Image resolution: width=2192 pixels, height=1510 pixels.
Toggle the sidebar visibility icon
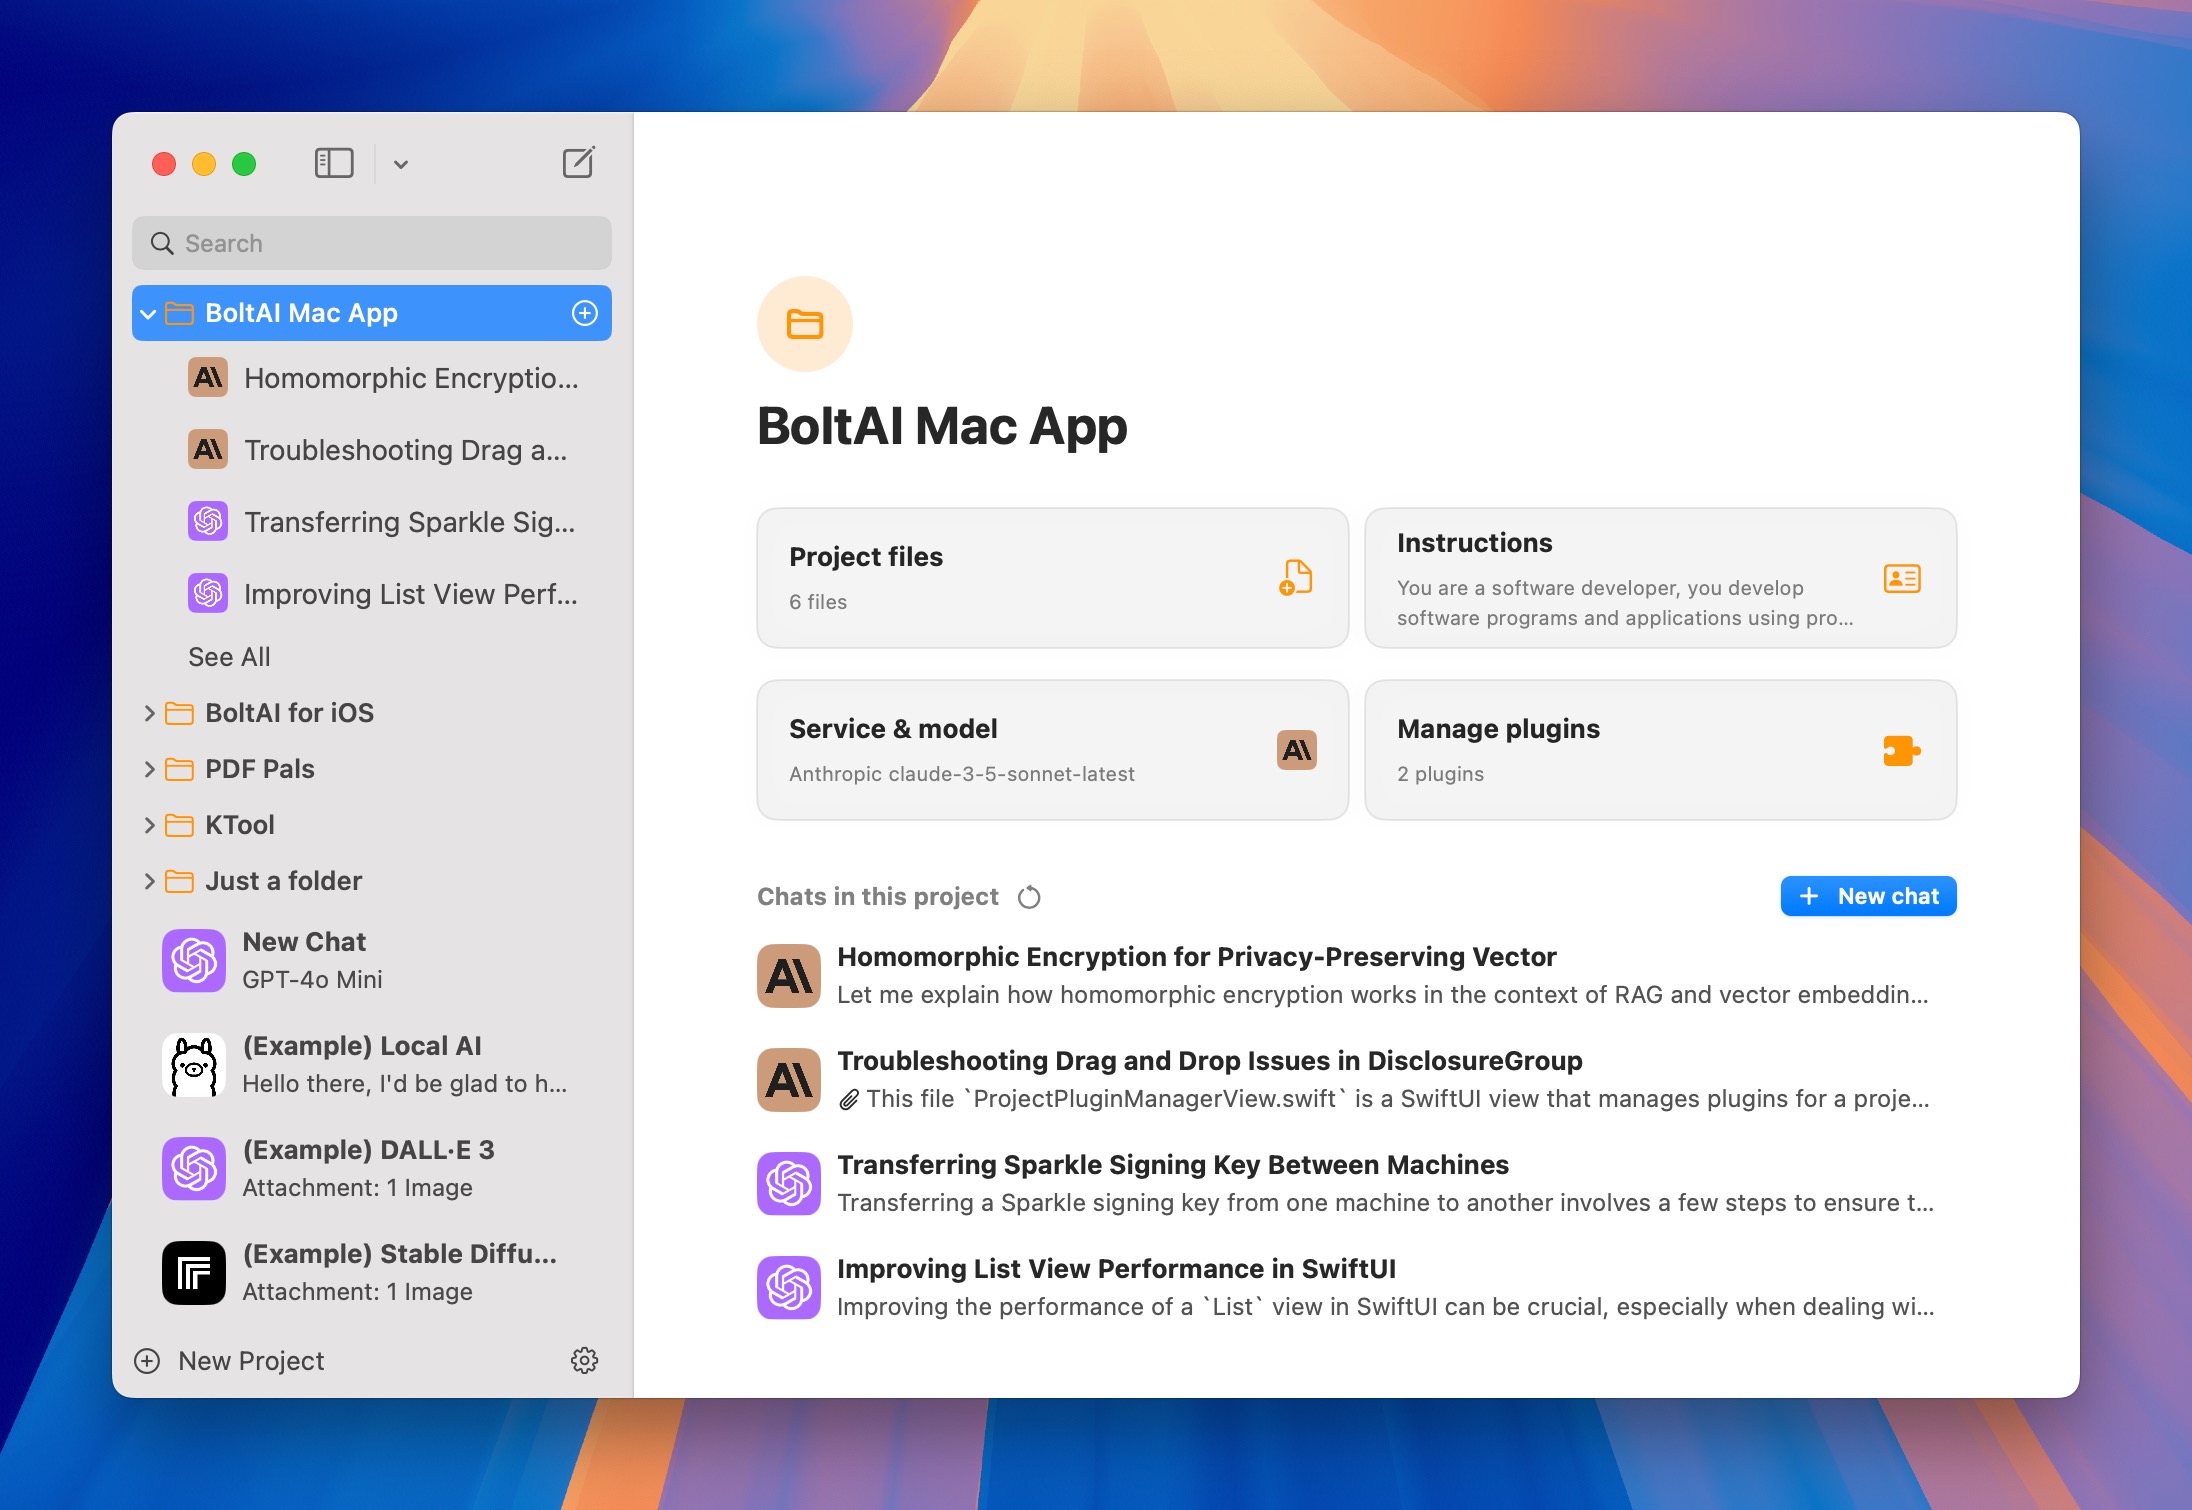(333, 162)
